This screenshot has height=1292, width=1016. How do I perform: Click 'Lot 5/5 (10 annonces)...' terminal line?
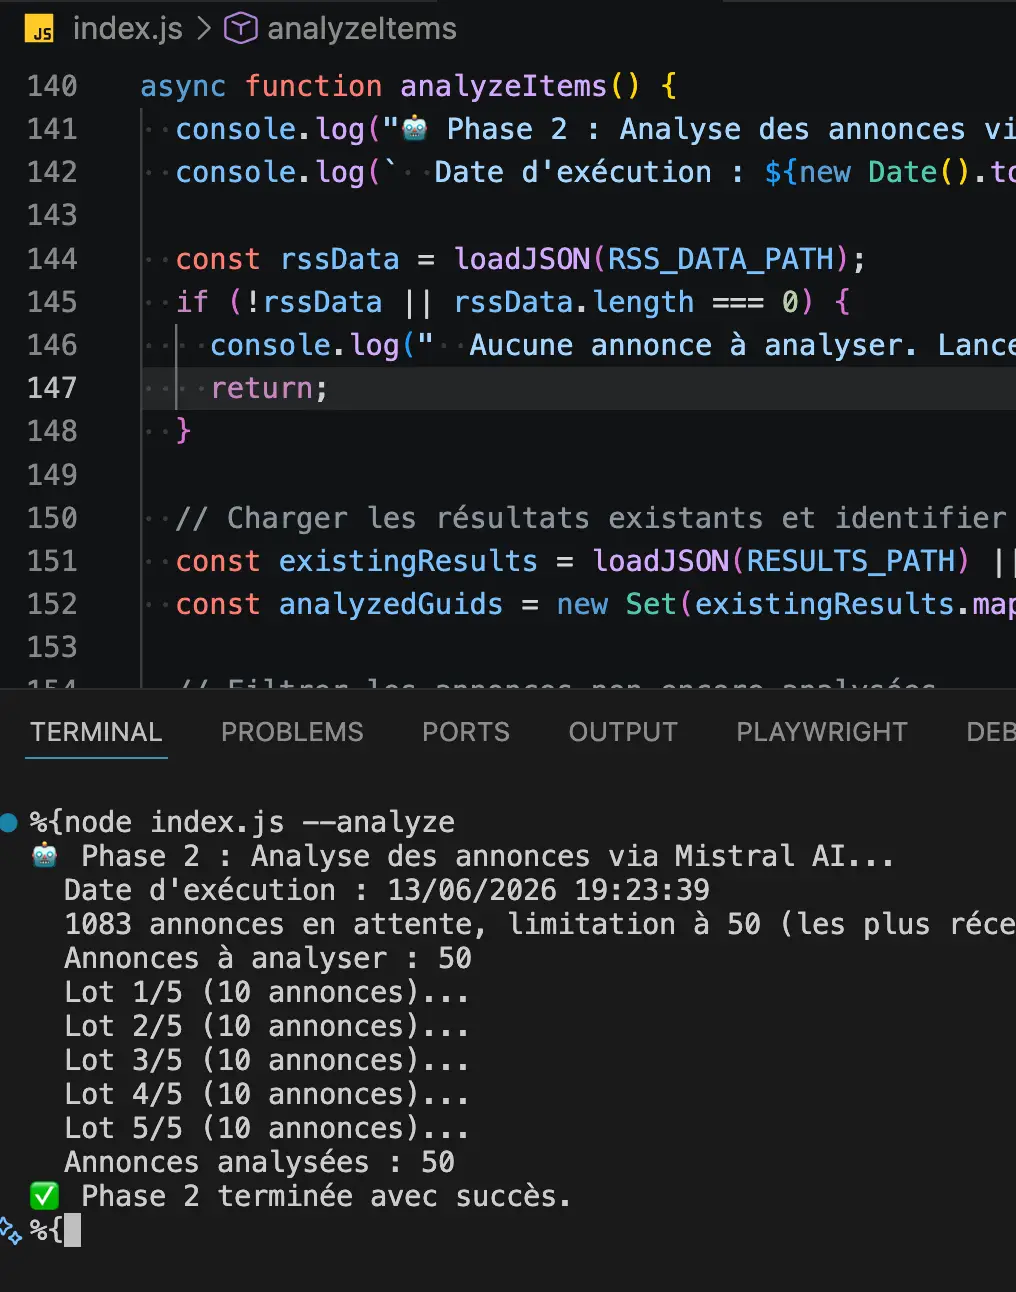click(266, 1128)
